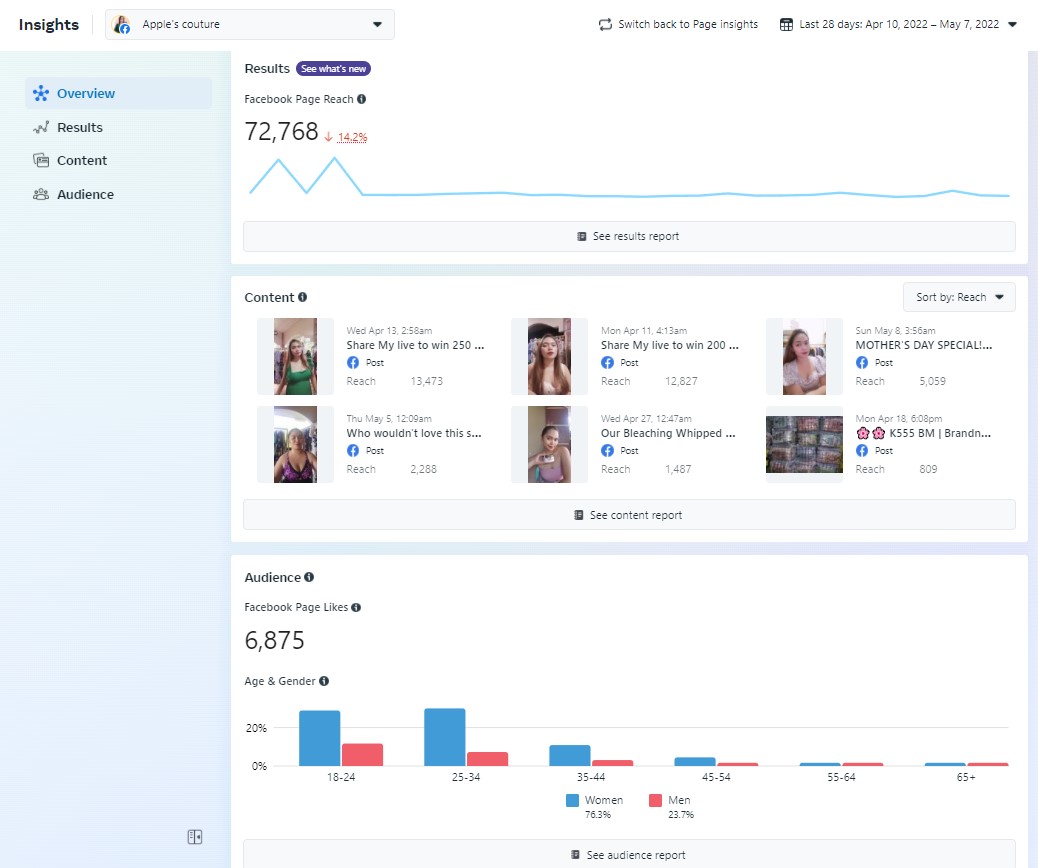
Task: Click the calendar icon for date range
Action: pos(786,24)
